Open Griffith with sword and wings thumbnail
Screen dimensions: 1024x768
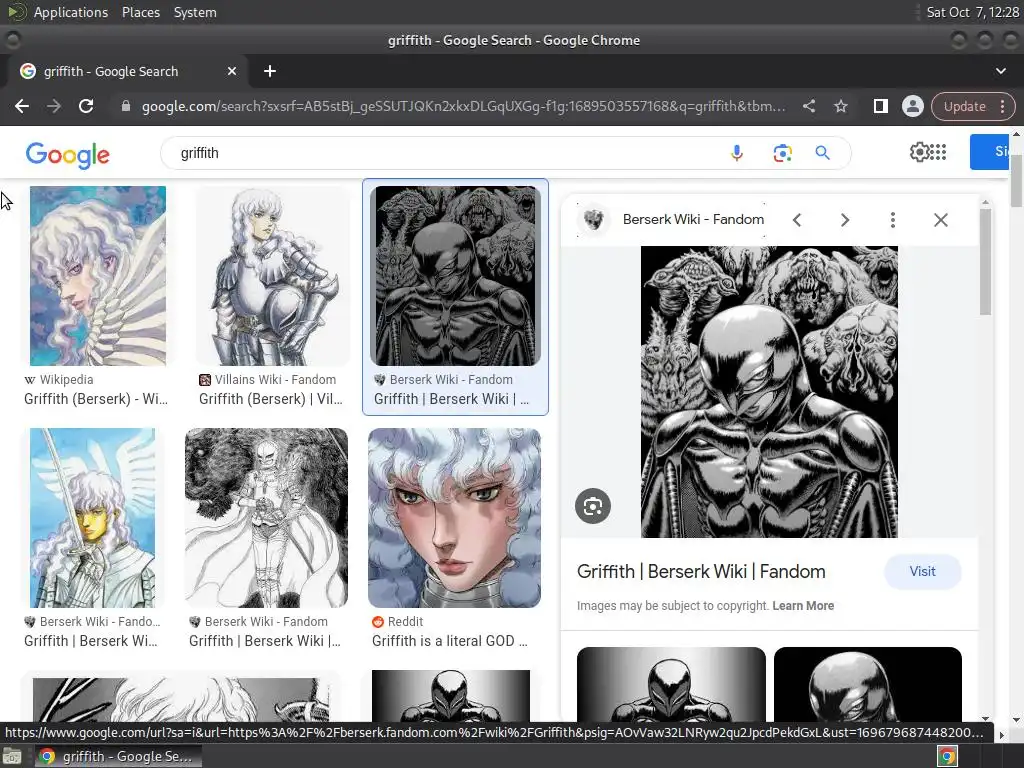[x=93, y=518]
